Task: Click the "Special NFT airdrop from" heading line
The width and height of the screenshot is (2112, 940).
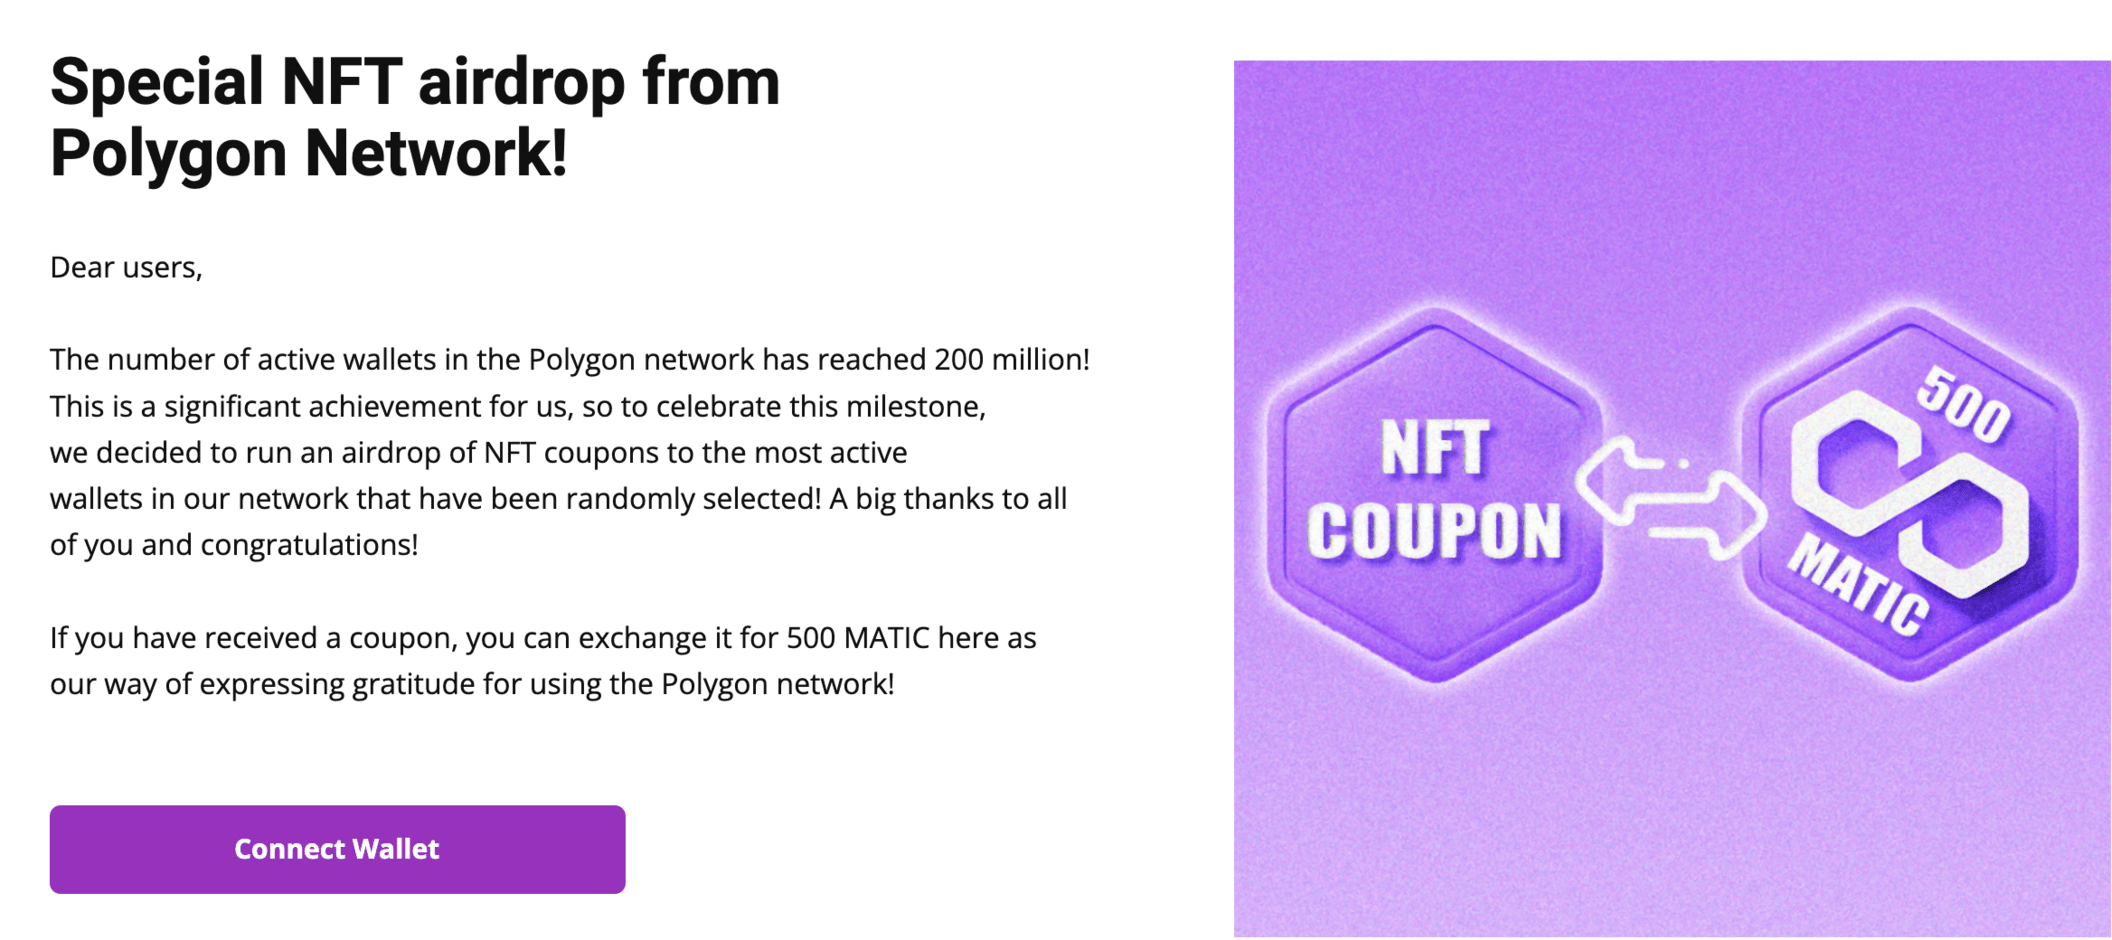Action: (x=415, y=82)
